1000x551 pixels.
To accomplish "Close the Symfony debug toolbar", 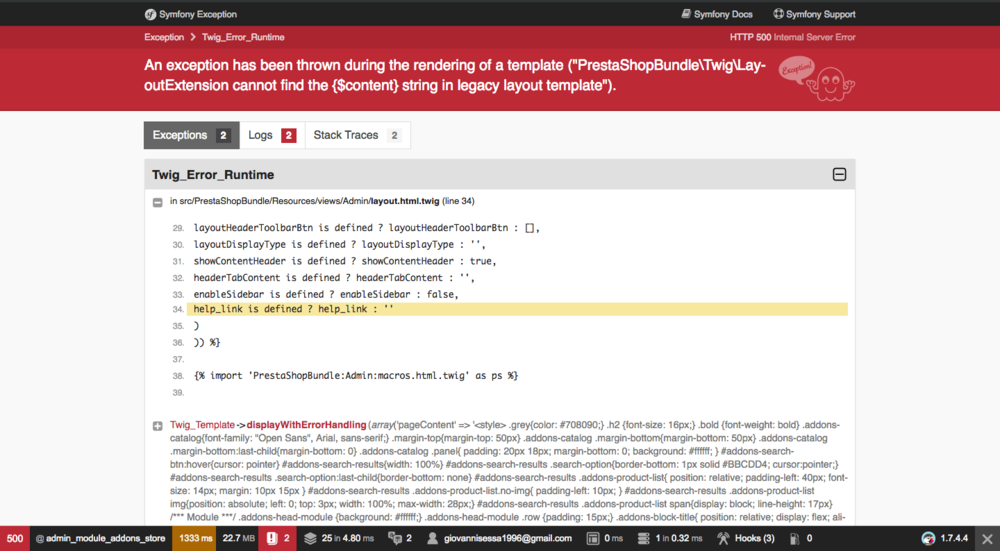I will coord(987,539).
